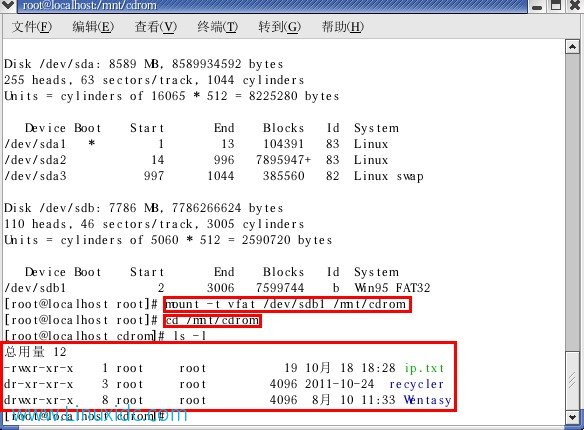Image resolution: width=584 pixels, height=430 pixels.
Task: Click the '255 heads, 63 sectors/track' line
Action: 154,80
